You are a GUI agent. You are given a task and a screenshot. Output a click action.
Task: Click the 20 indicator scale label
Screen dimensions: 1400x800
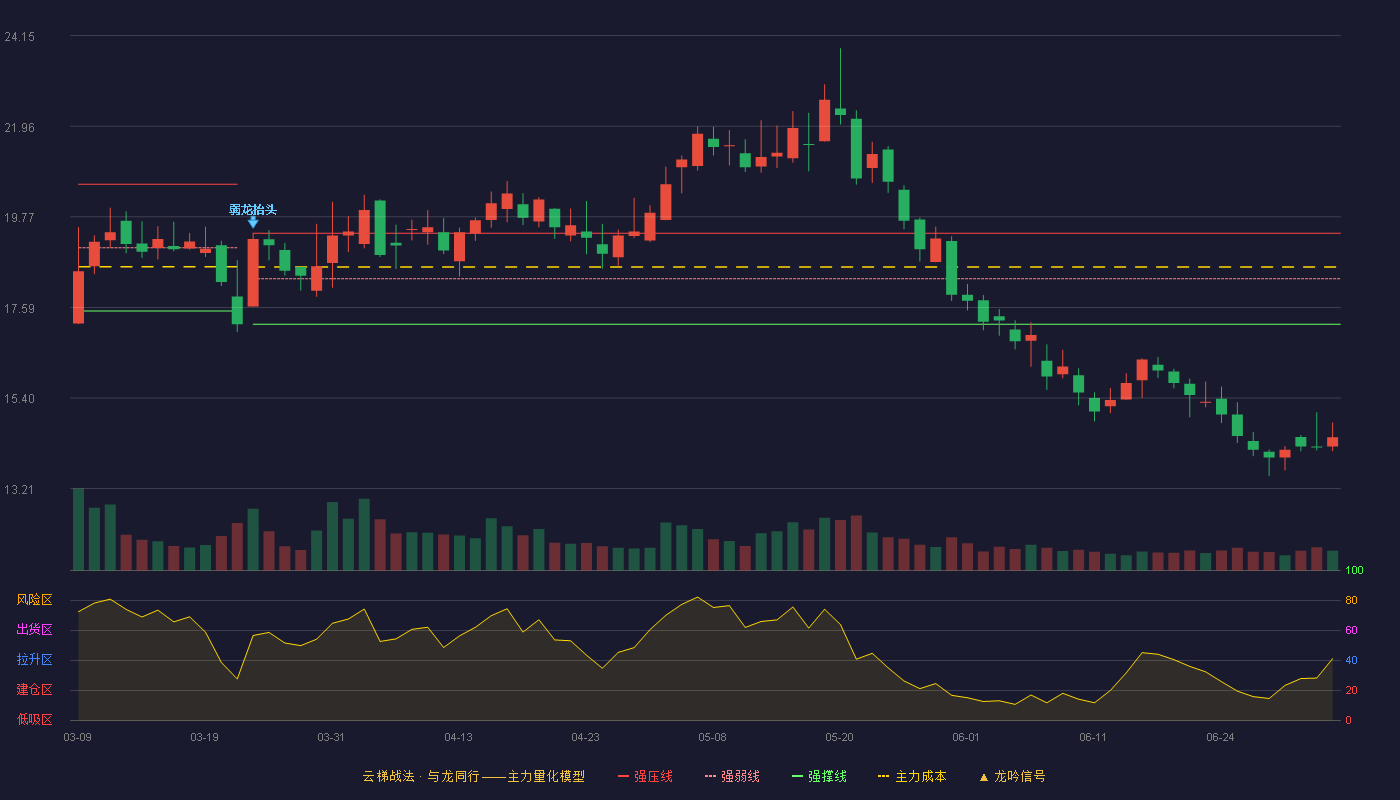pyautogui.click(x=1351, y=691)
